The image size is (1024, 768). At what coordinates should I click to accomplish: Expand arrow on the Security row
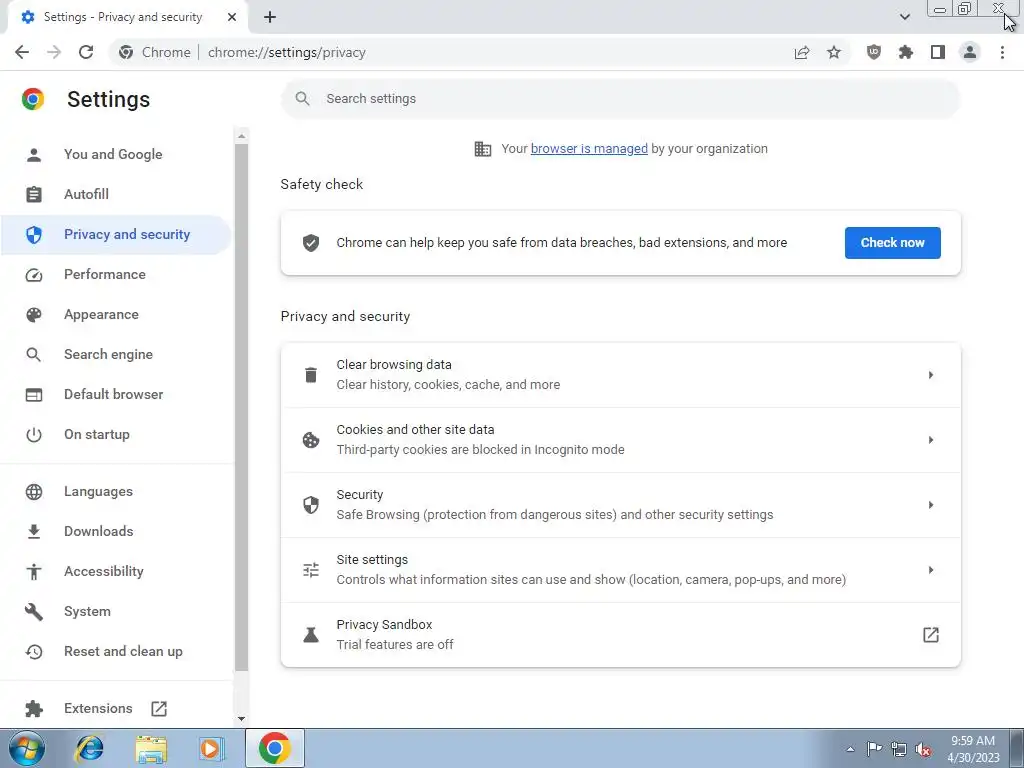[931, 505]
